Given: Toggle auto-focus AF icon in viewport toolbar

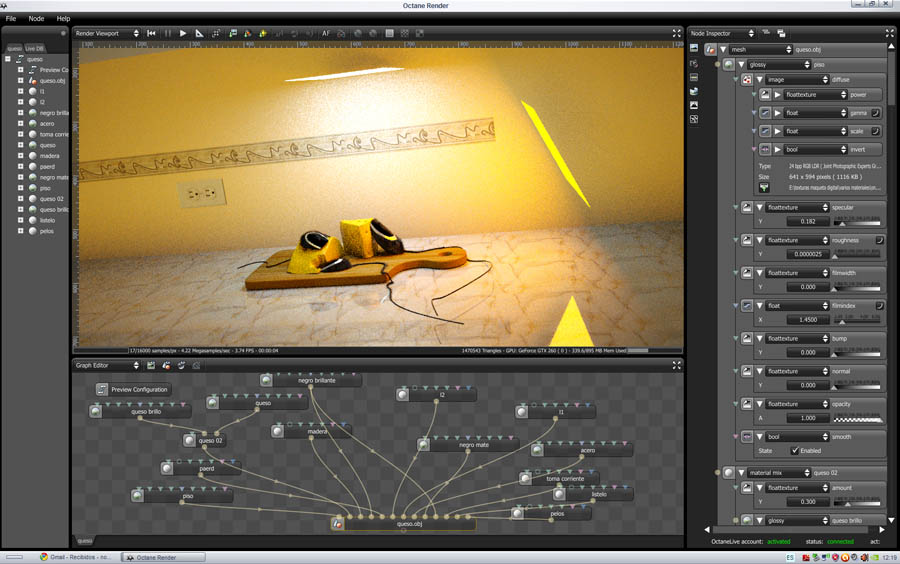Looking at the screenshot, I should point(326,33).
